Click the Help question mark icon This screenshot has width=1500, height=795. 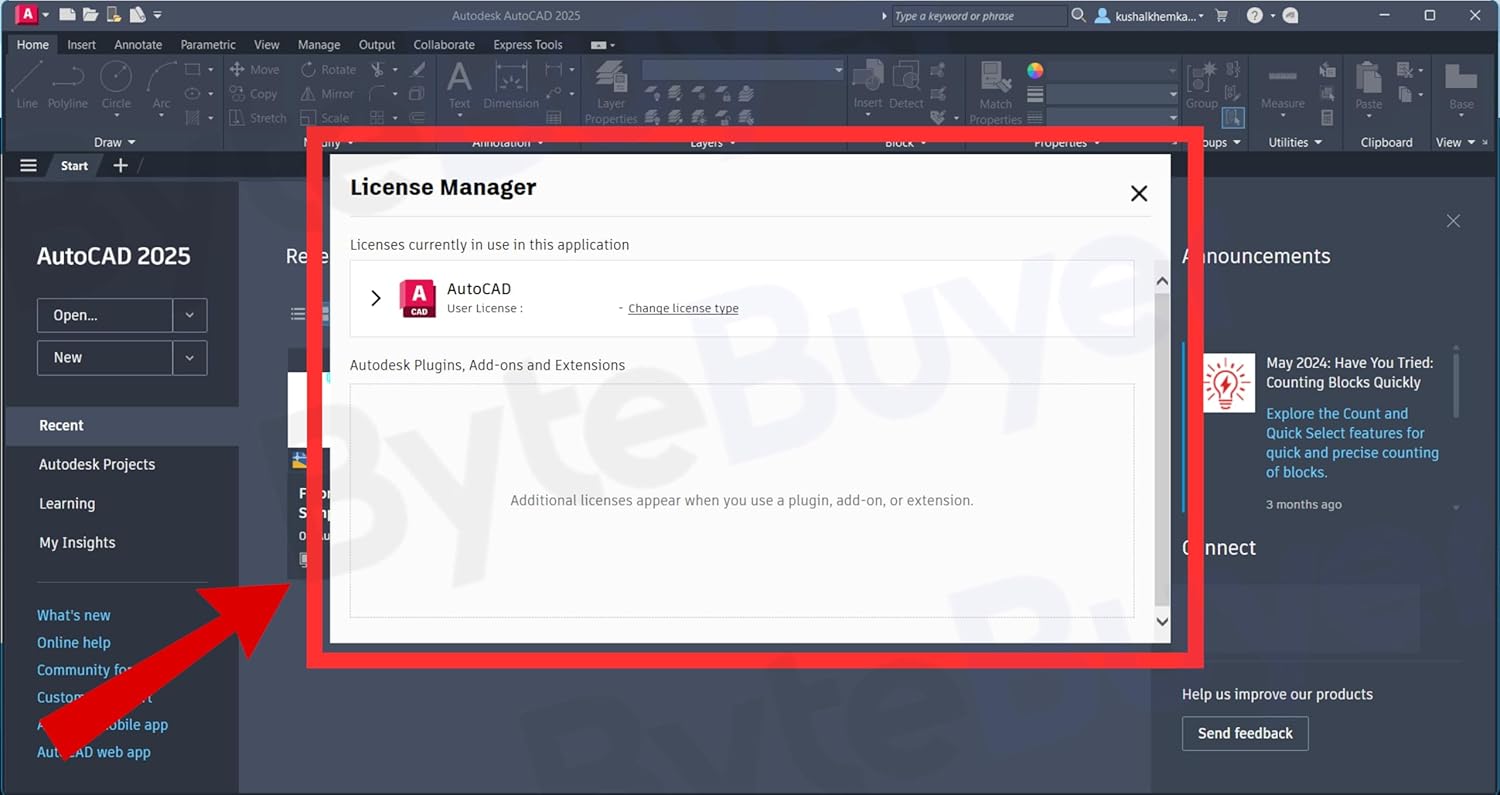click(x=1255, y=15)
